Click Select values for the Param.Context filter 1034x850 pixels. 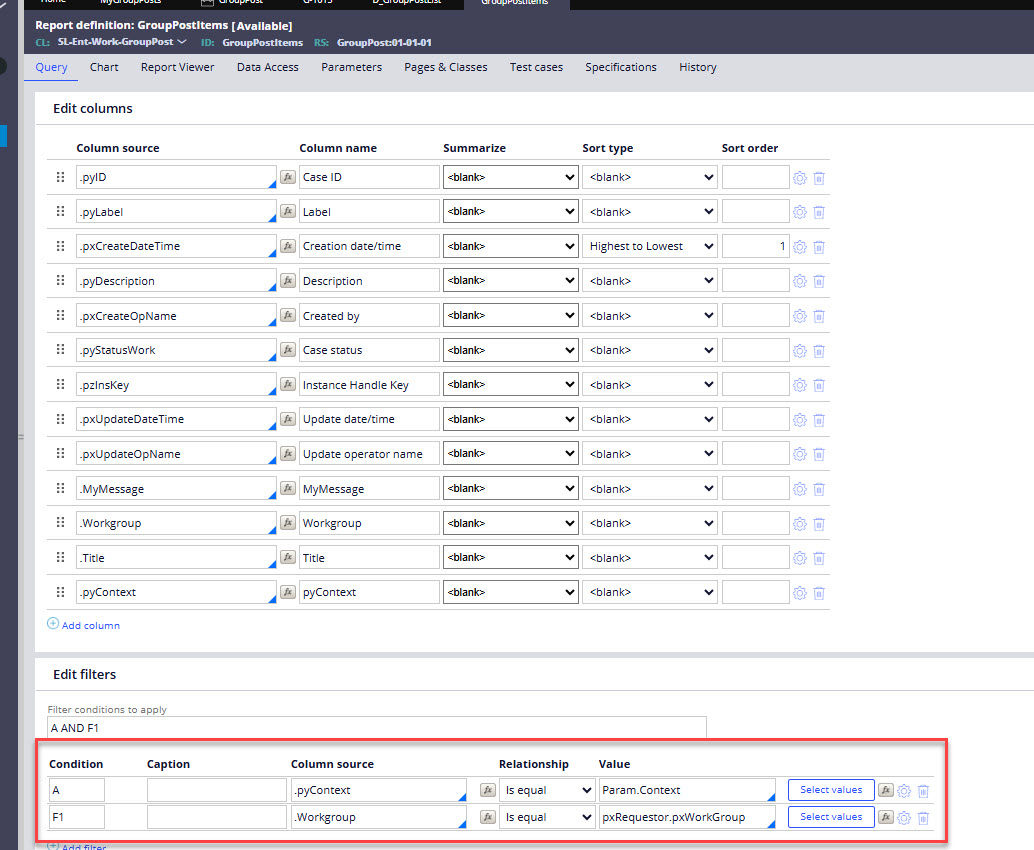(831, 790)
